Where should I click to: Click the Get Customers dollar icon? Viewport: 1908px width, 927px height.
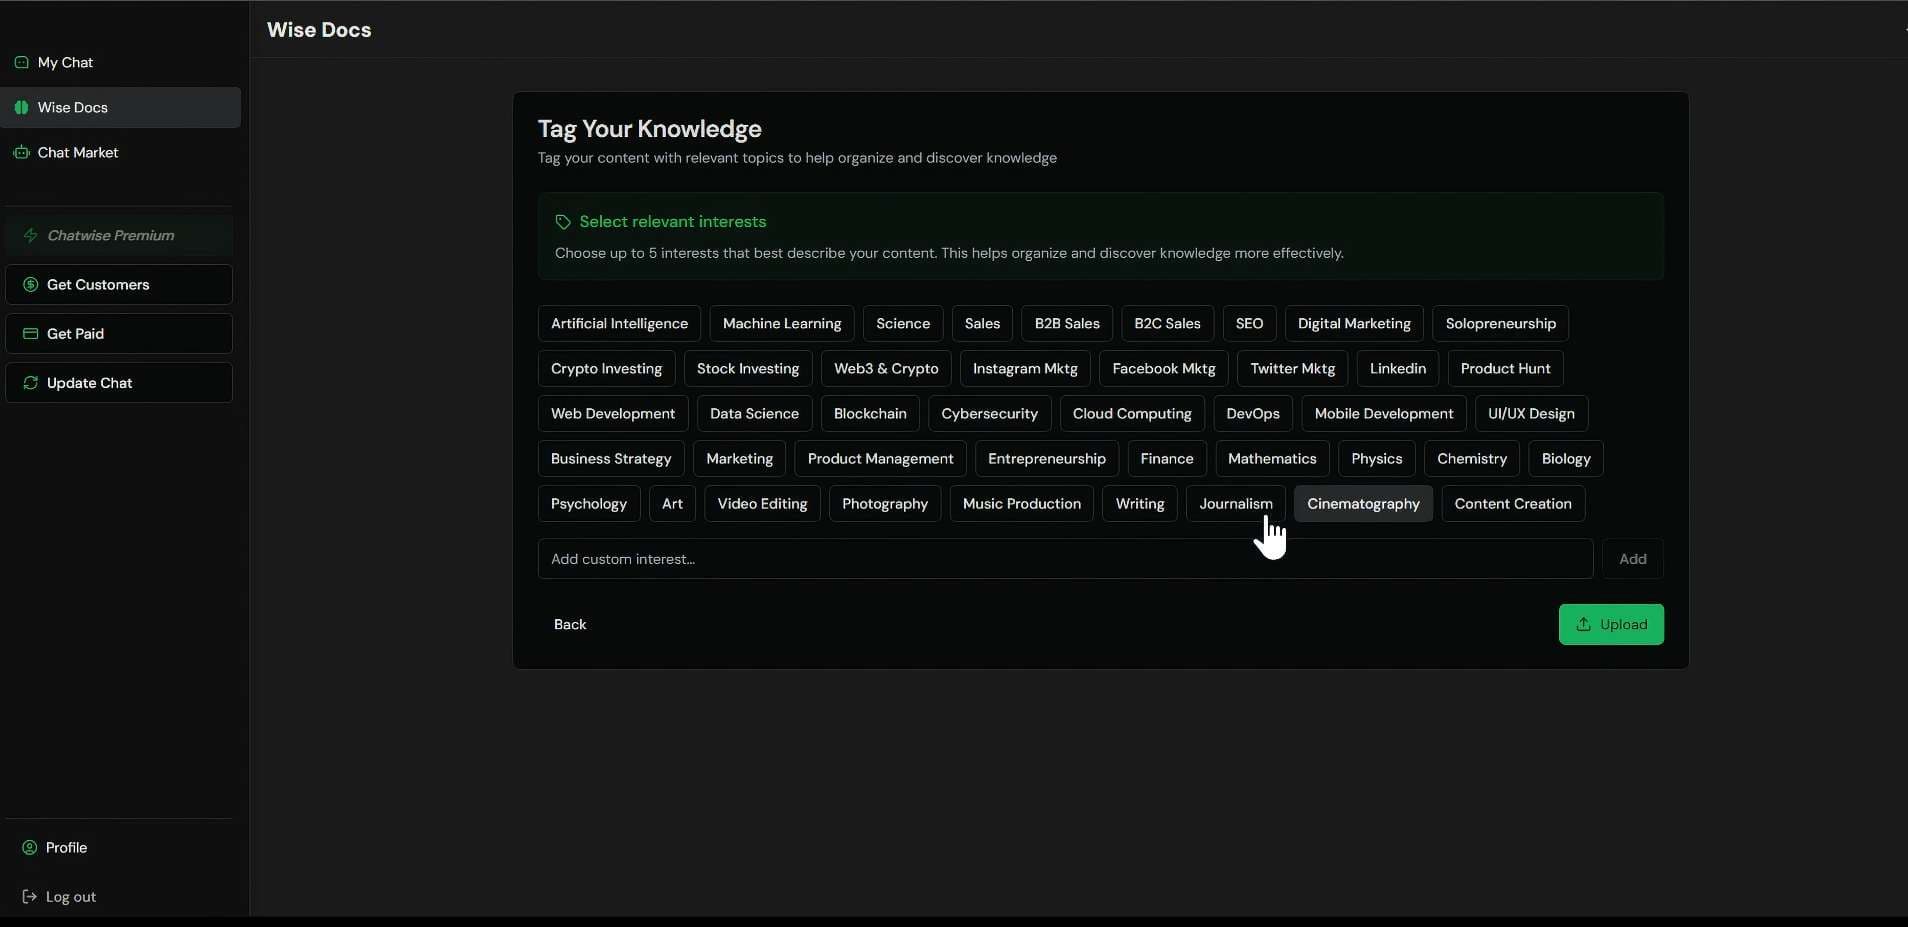(x=30, y=284)
